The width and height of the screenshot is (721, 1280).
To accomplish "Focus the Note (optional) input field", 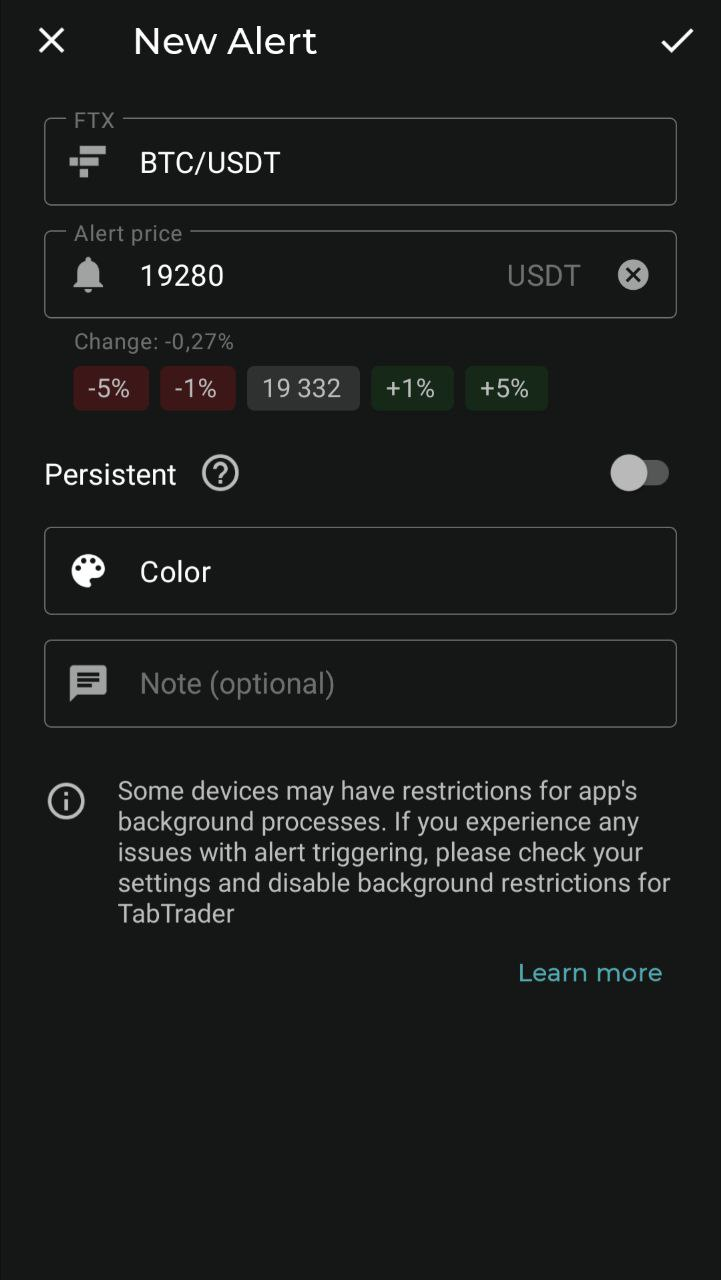I will [360, 684].
